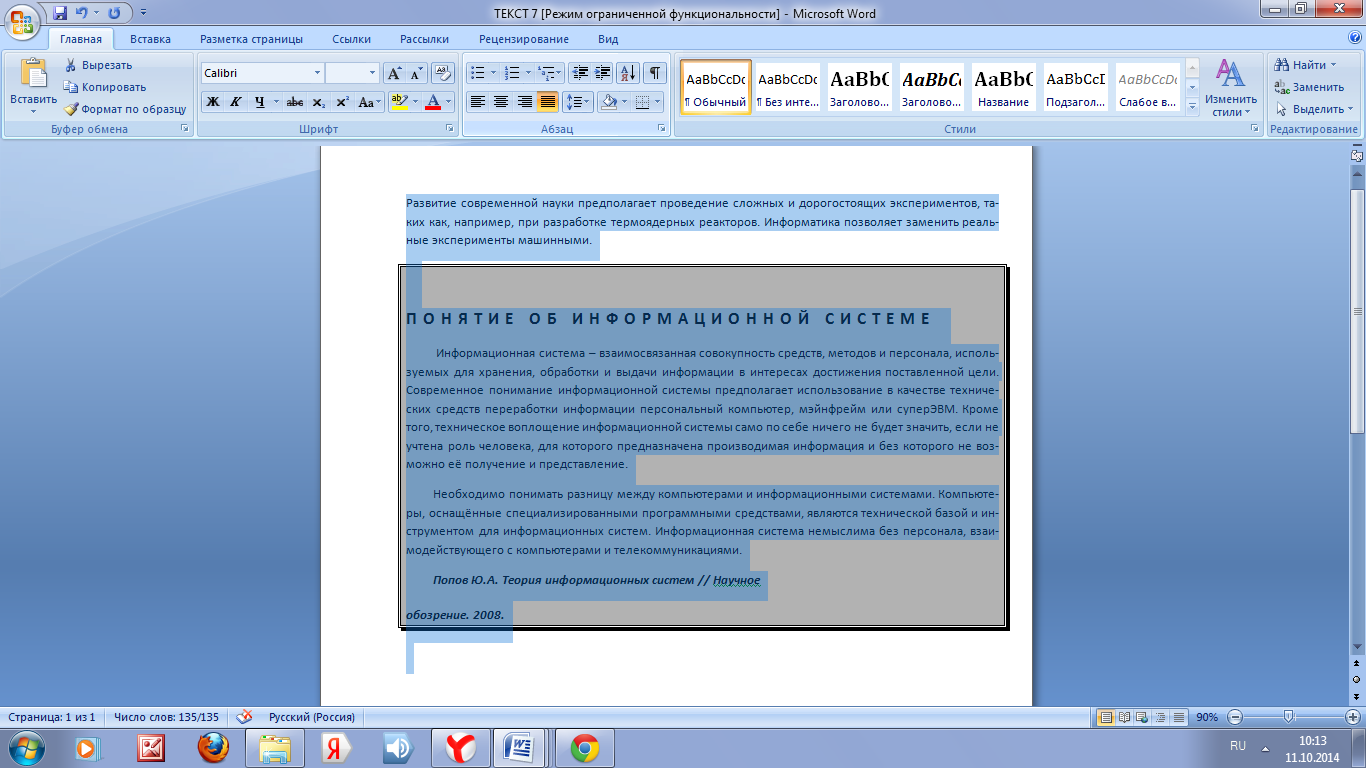
Task: Expand the styles gallery more arrow
Action: 1191,106
